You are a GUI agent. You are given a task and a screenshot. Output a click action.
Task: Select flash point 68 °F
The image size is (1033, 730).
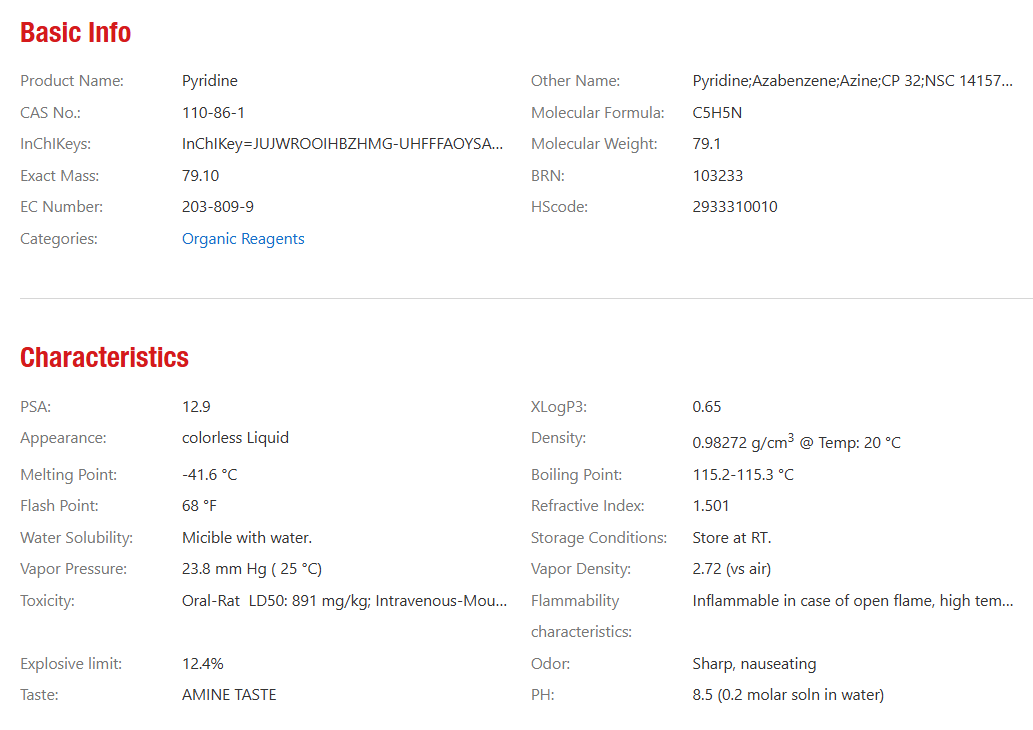pos(199,505)
